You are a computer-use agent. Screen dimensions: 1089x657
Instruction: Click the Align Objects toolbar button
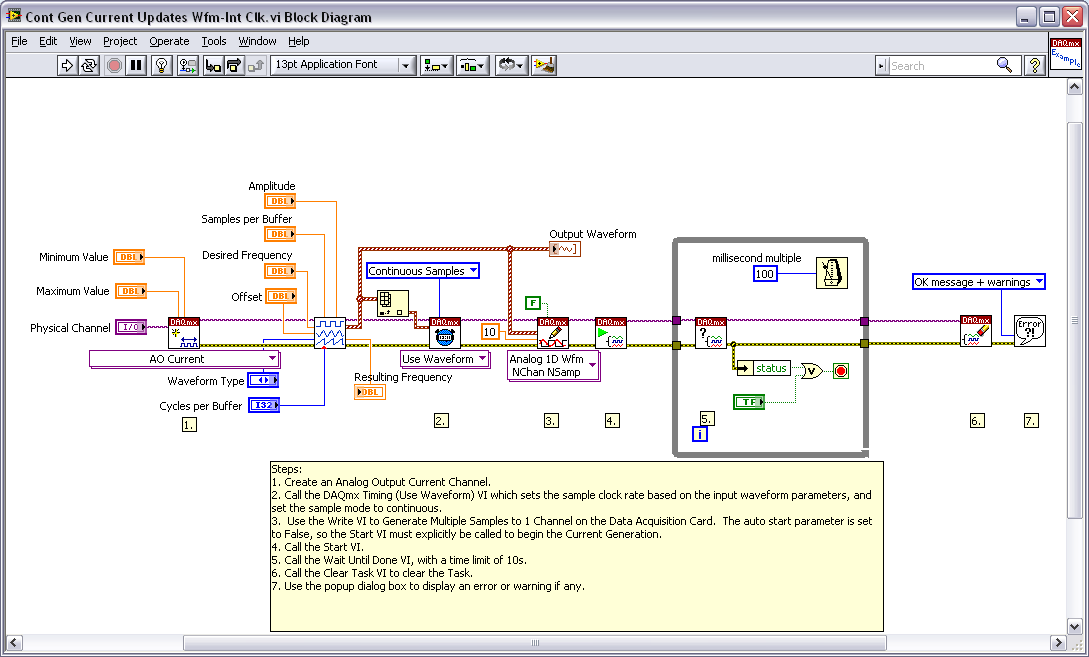pyautogui.click(x=434, y=65)
